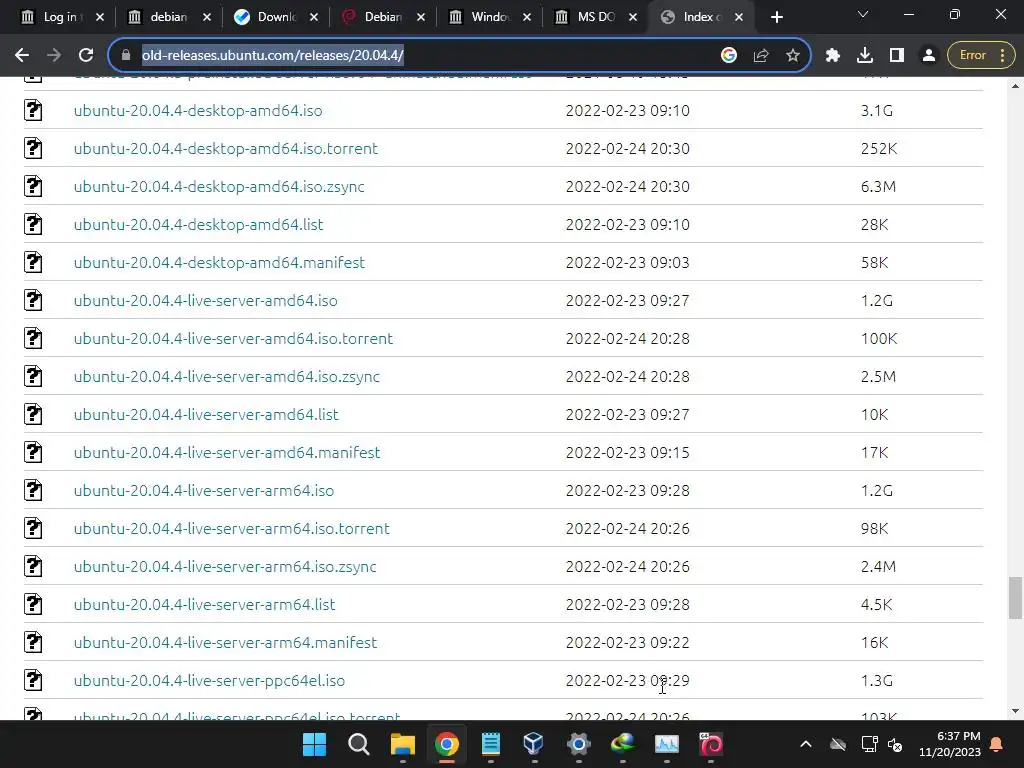Share this page via share icon
1024x768 pixels.
761,56
